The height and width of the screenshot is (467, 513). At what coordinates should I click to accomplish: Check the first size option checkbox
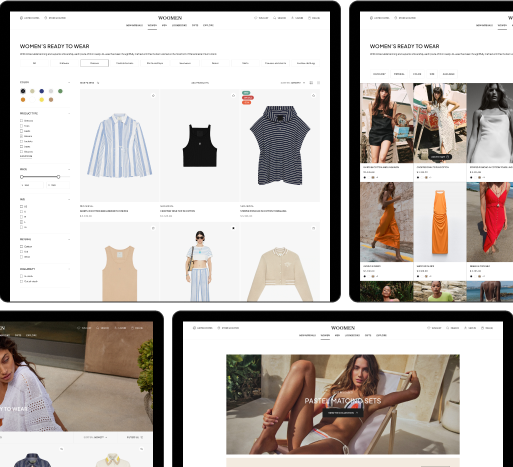[21, 207]
